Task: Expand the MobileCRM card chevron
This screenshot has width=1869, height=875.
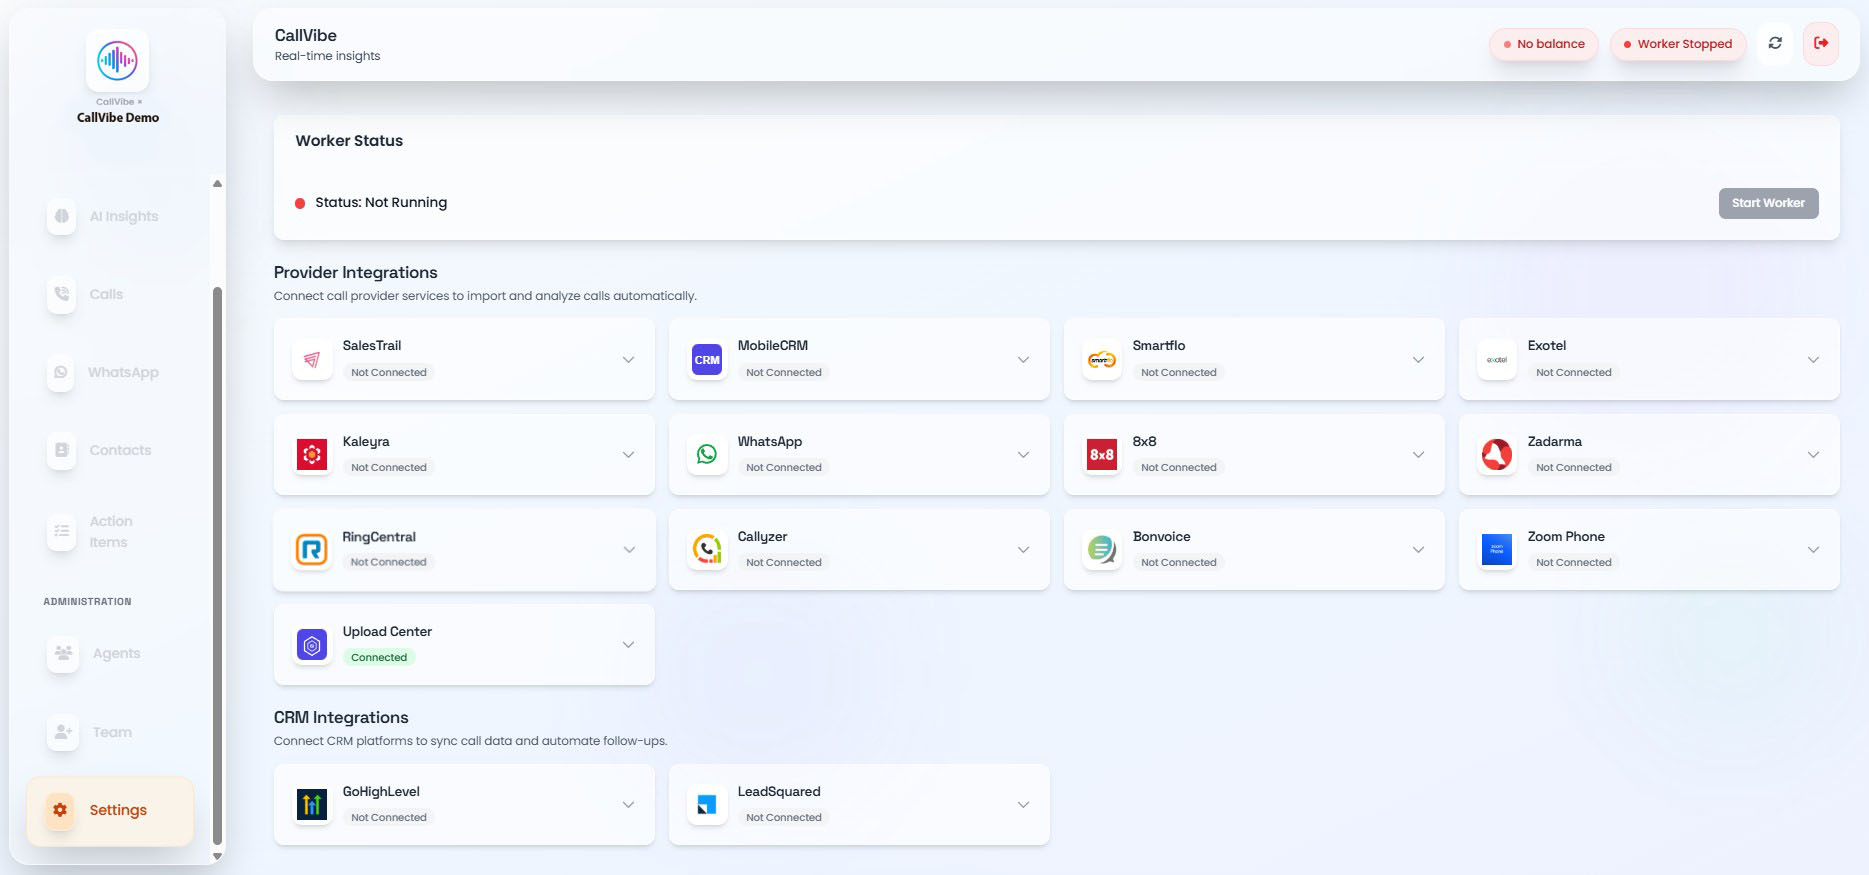Action: pos(1023,360)
